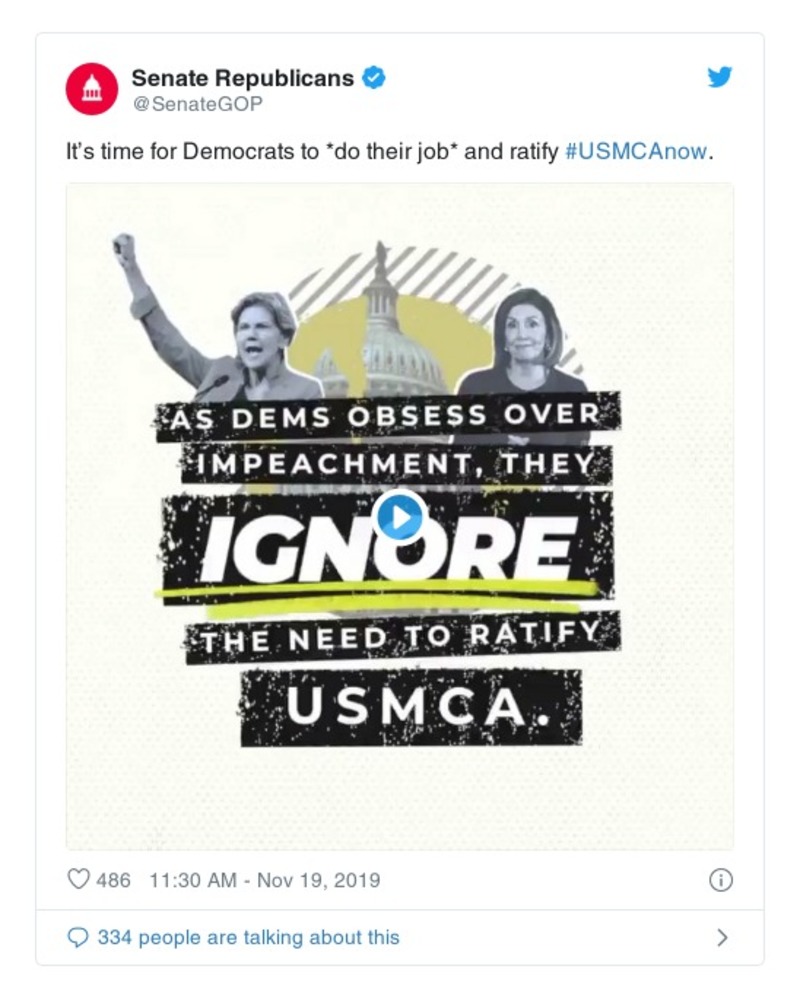Viewport: 800px width, 1004px height.
Task: Play the embedded USMCA video
Action: click(x=399, y=517)
